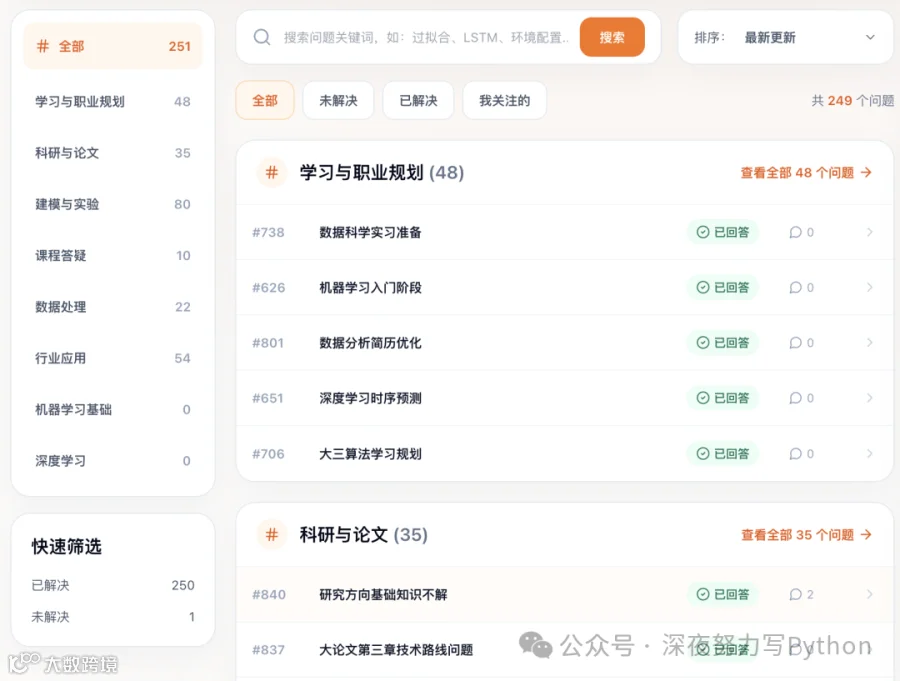Image resolution: width=900 pixels, height=681 pixels.
Task: Click 已回答 status badge on row #651
Action: (x=723, y=398)
